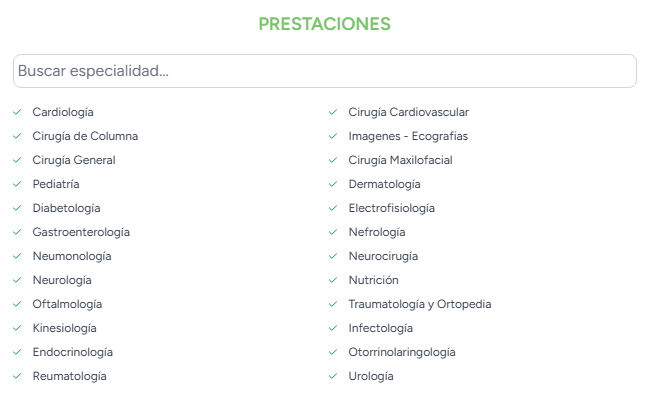Click the checkmark icon next to Cirugía Cardiovascular

coord(333,112)
